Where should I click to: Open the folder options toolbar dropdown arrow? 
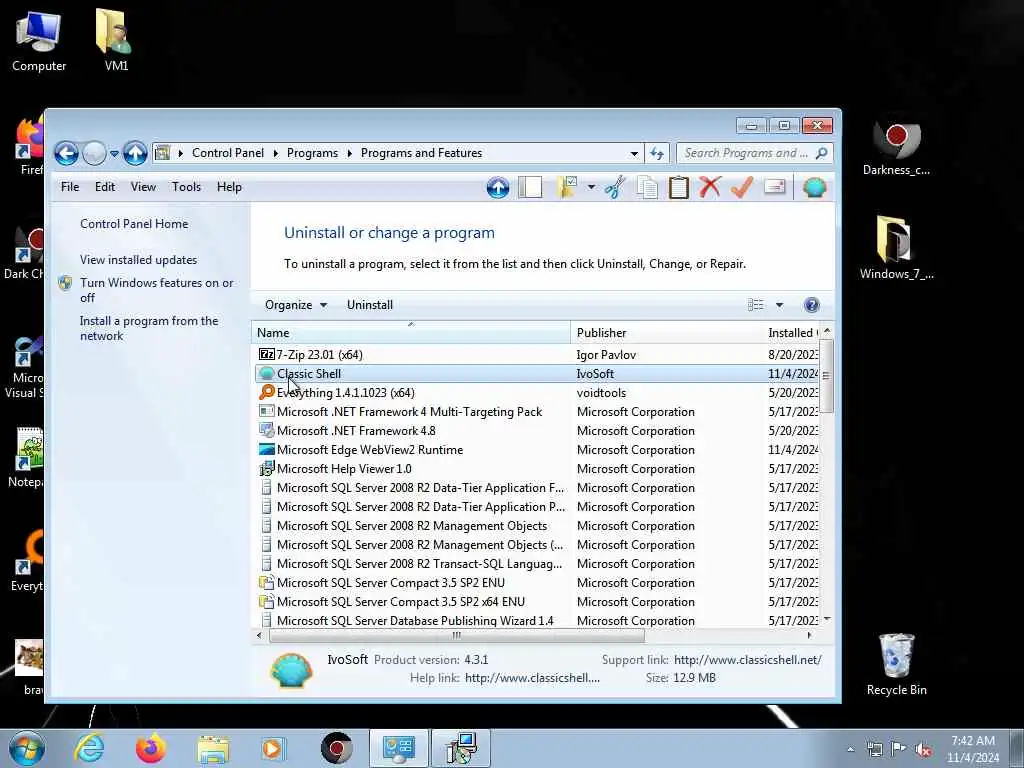pyautogui.click(x=591, y=187)
